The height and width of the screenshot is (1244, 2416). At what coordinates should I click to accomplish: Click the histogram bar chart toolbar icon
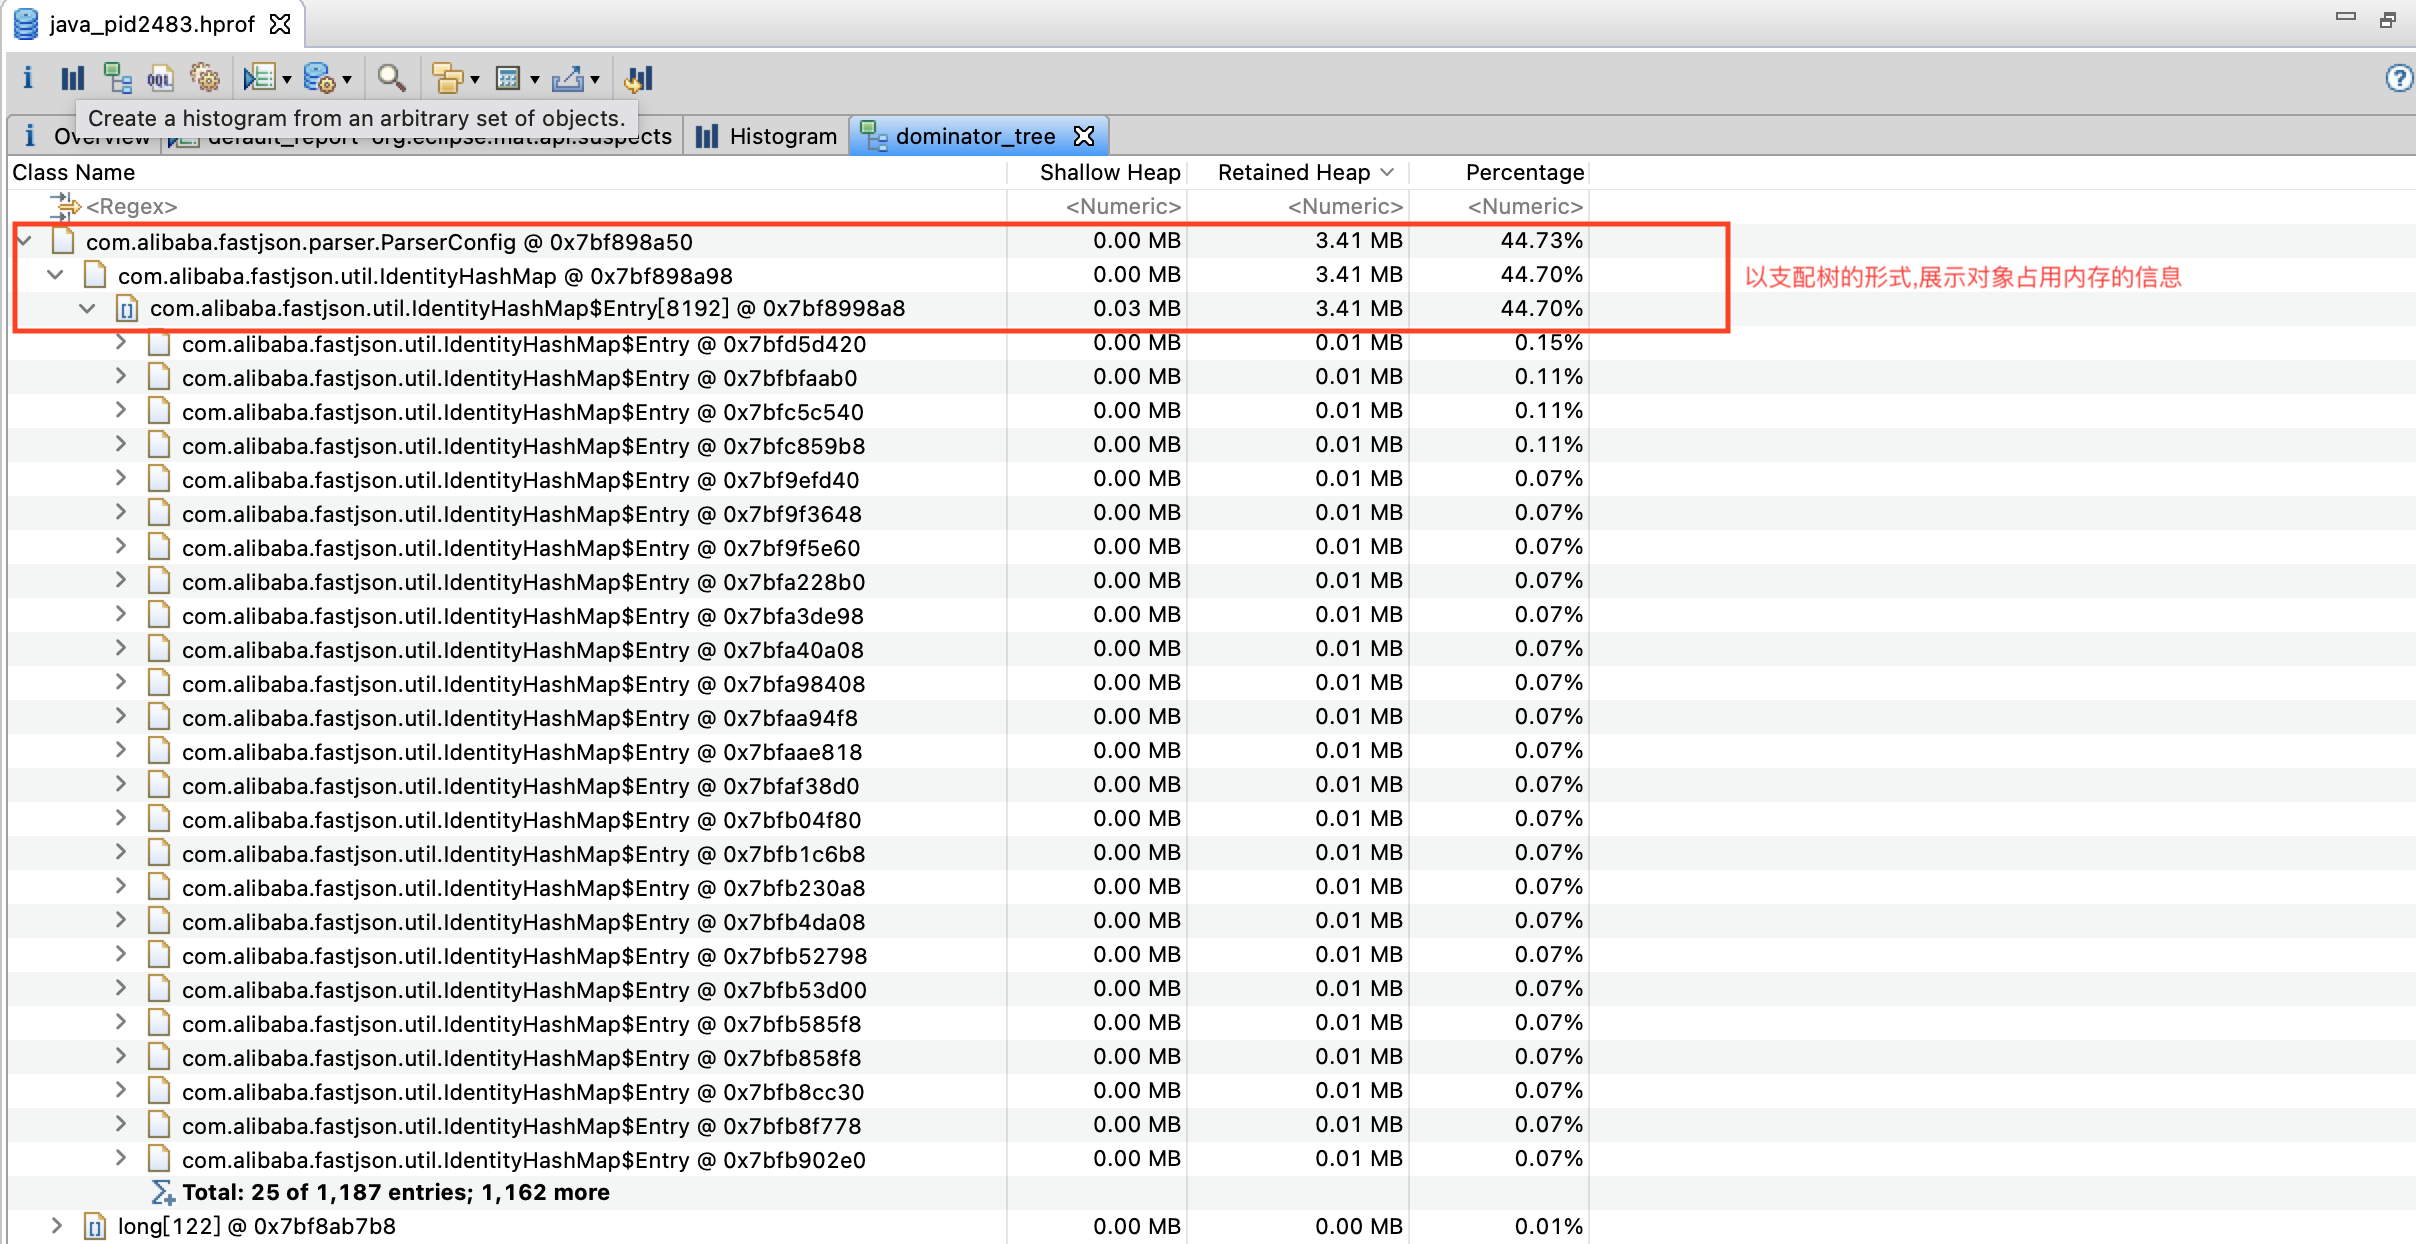pyautogui.click(x=72, y=78)
